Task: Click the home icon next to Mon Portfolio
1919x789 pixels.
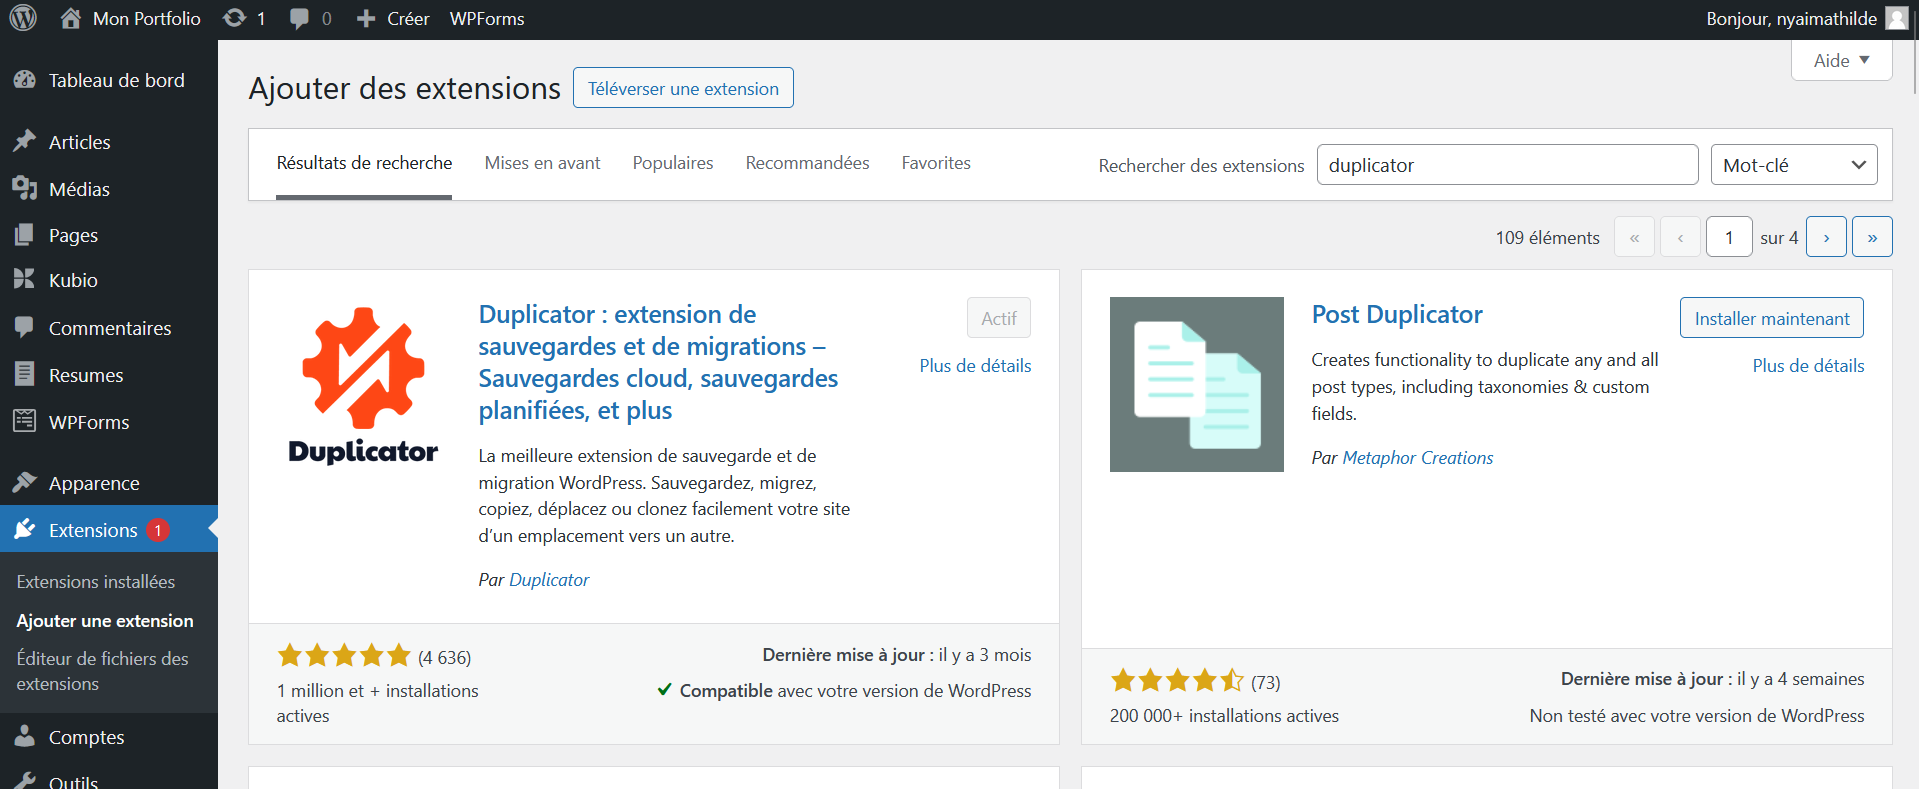Action: 70,18
